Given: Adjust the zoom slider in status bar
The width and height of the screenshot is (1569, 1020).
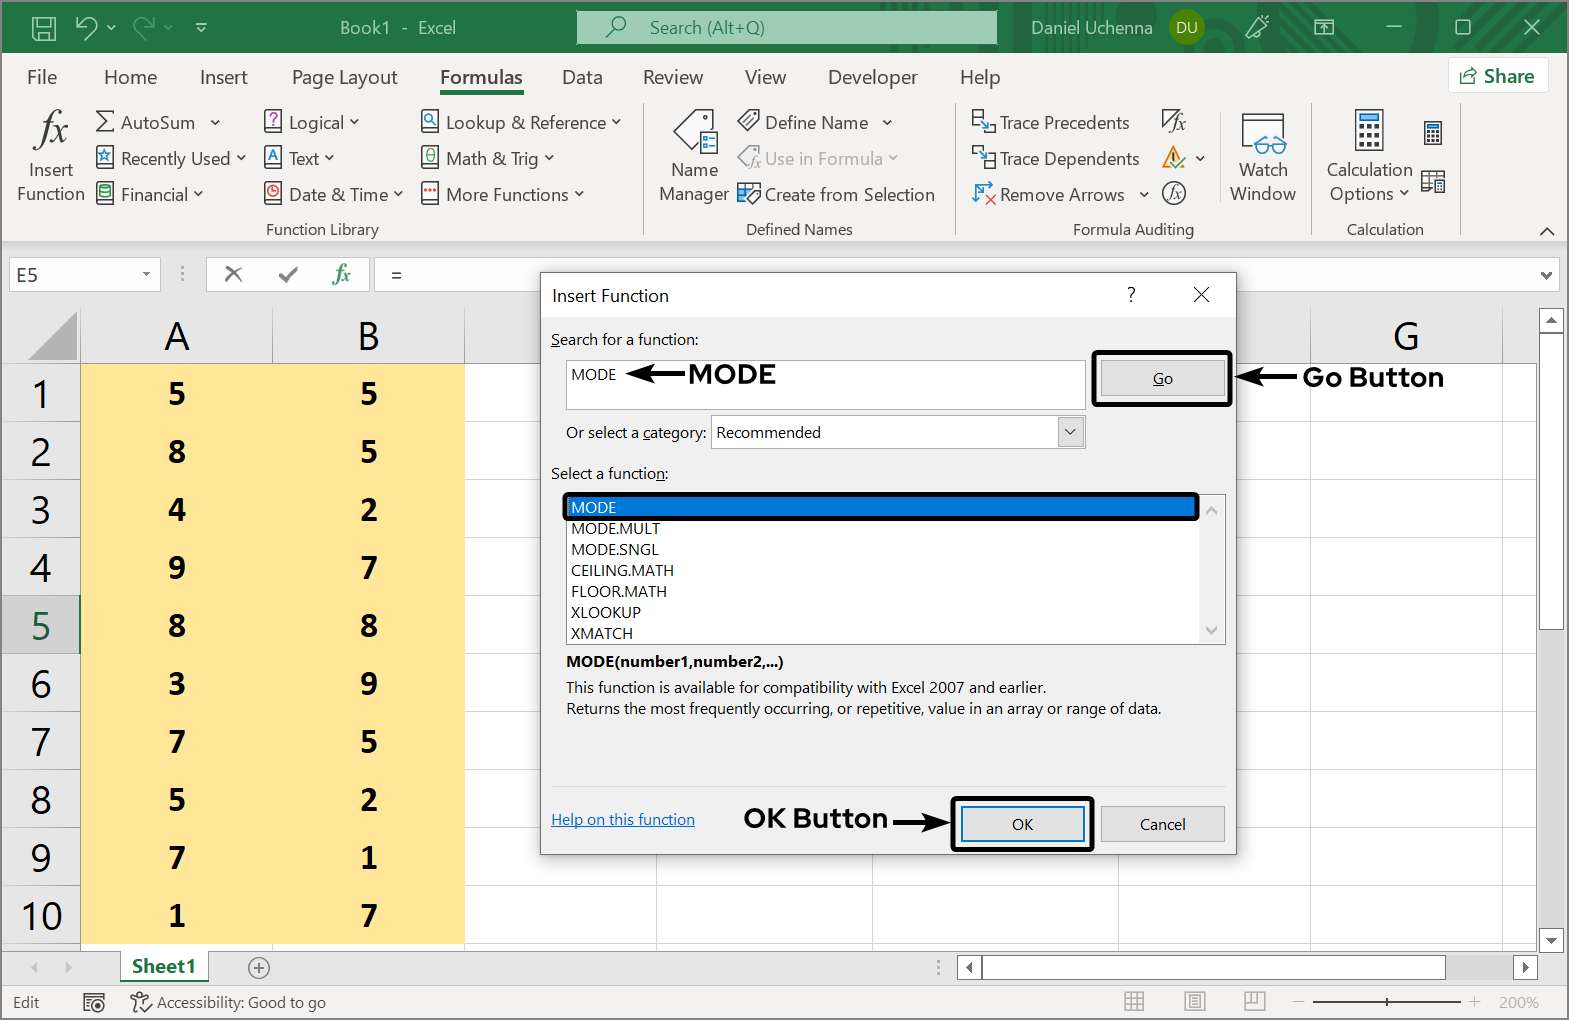Looking at the screenshot, I should click(x=1387, y=1002).
